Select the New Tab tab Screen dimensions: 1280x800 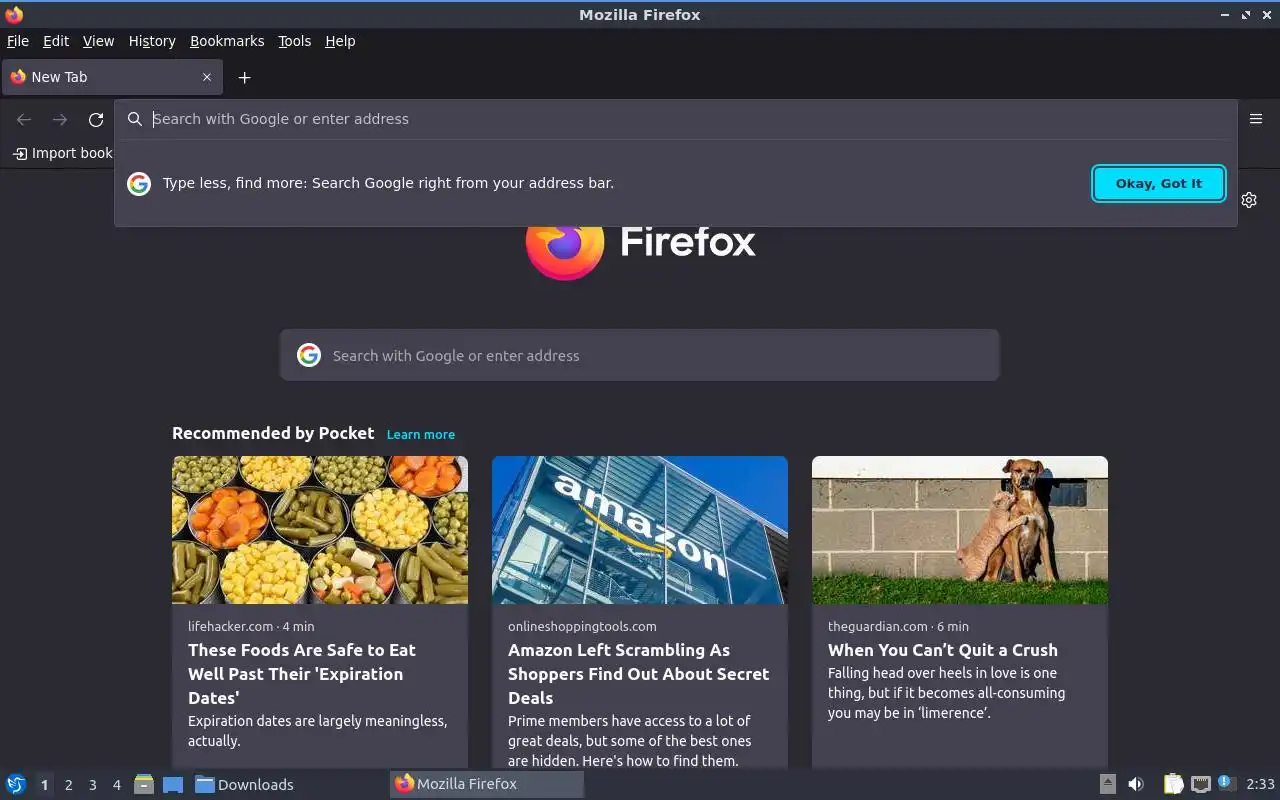[111, 77]
